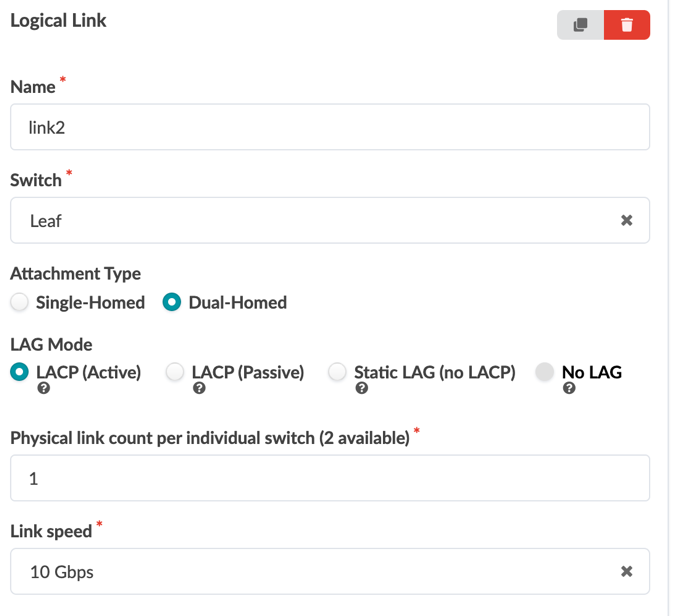Image resolution: width=677 pixels, height=616 pixels.
Task: Select the No LAG radio option
Action: [x=545, y=372]
